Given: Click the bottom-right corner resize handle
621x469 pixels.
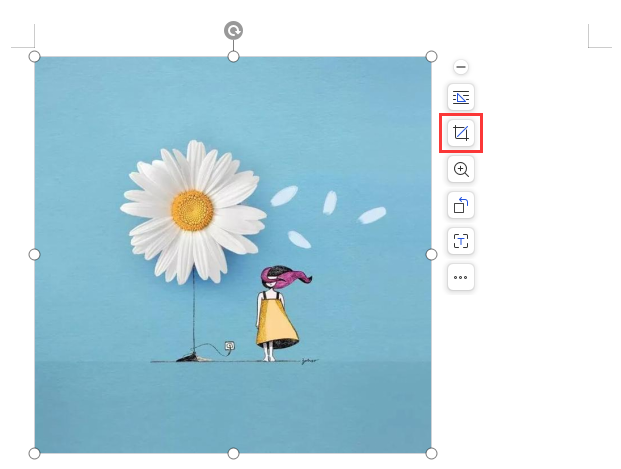Looking at the screenshot, I should 431,453.
